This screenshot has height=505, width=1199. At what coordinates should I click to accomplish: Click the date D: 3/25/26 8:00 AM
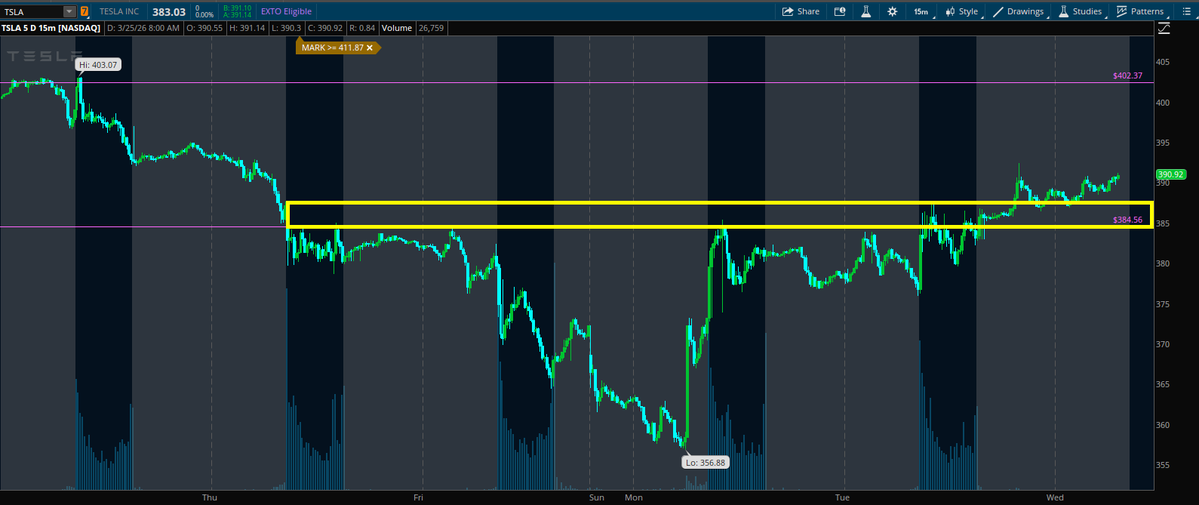coord(143,28)
